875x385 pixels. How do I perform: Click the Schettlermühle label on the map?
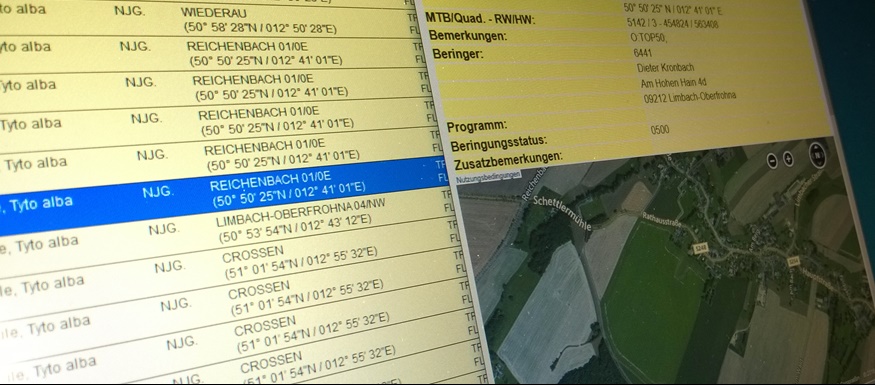561,213
